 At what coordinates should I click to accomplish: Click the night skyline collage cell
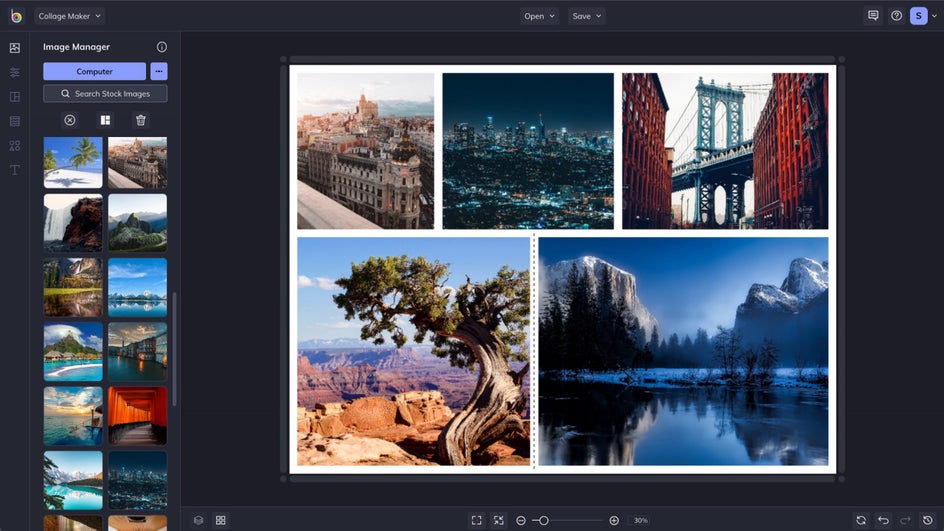[528, 151]
